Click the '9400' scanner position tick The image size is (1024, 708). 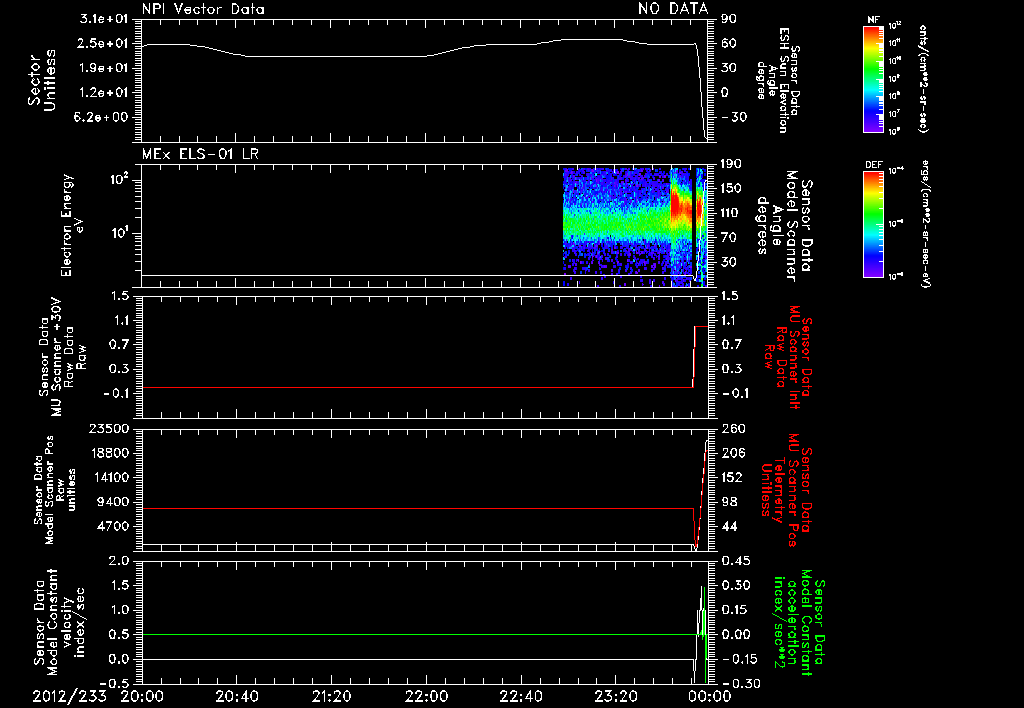point(114,502)
